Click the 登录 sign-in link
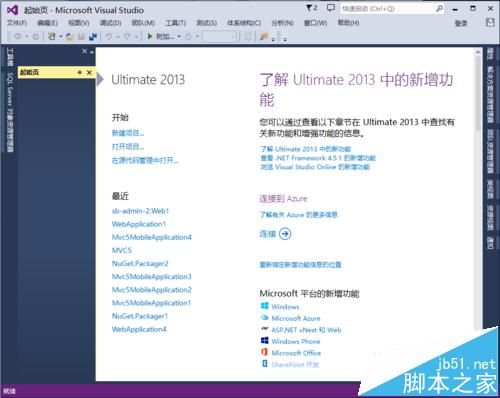 pos(461,23)
